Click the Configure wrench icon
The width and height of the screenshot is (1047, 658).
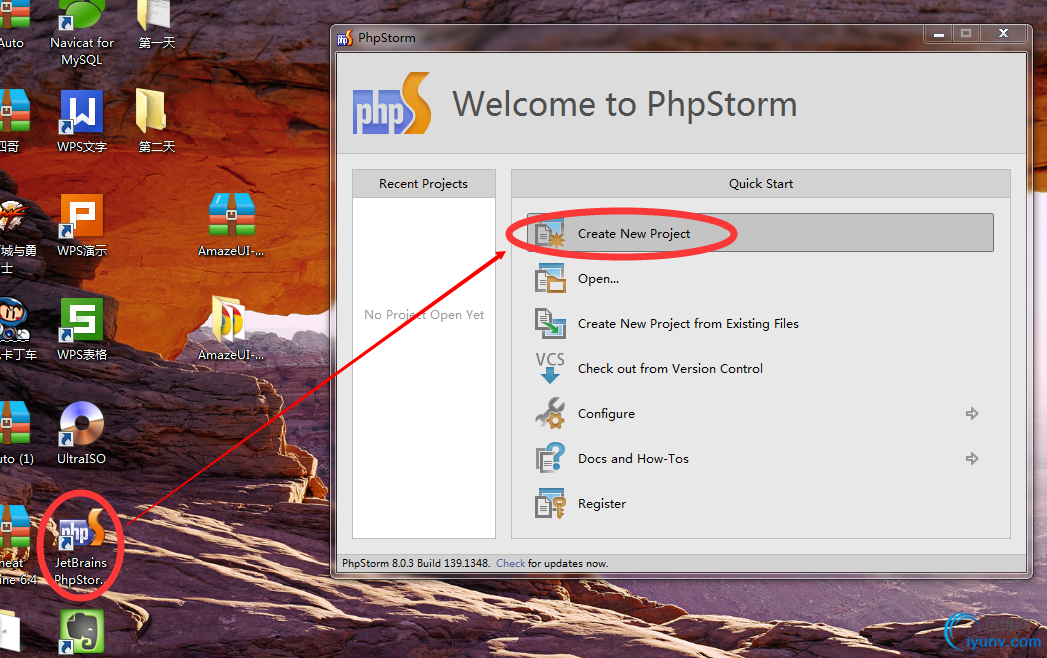point(550,414)
